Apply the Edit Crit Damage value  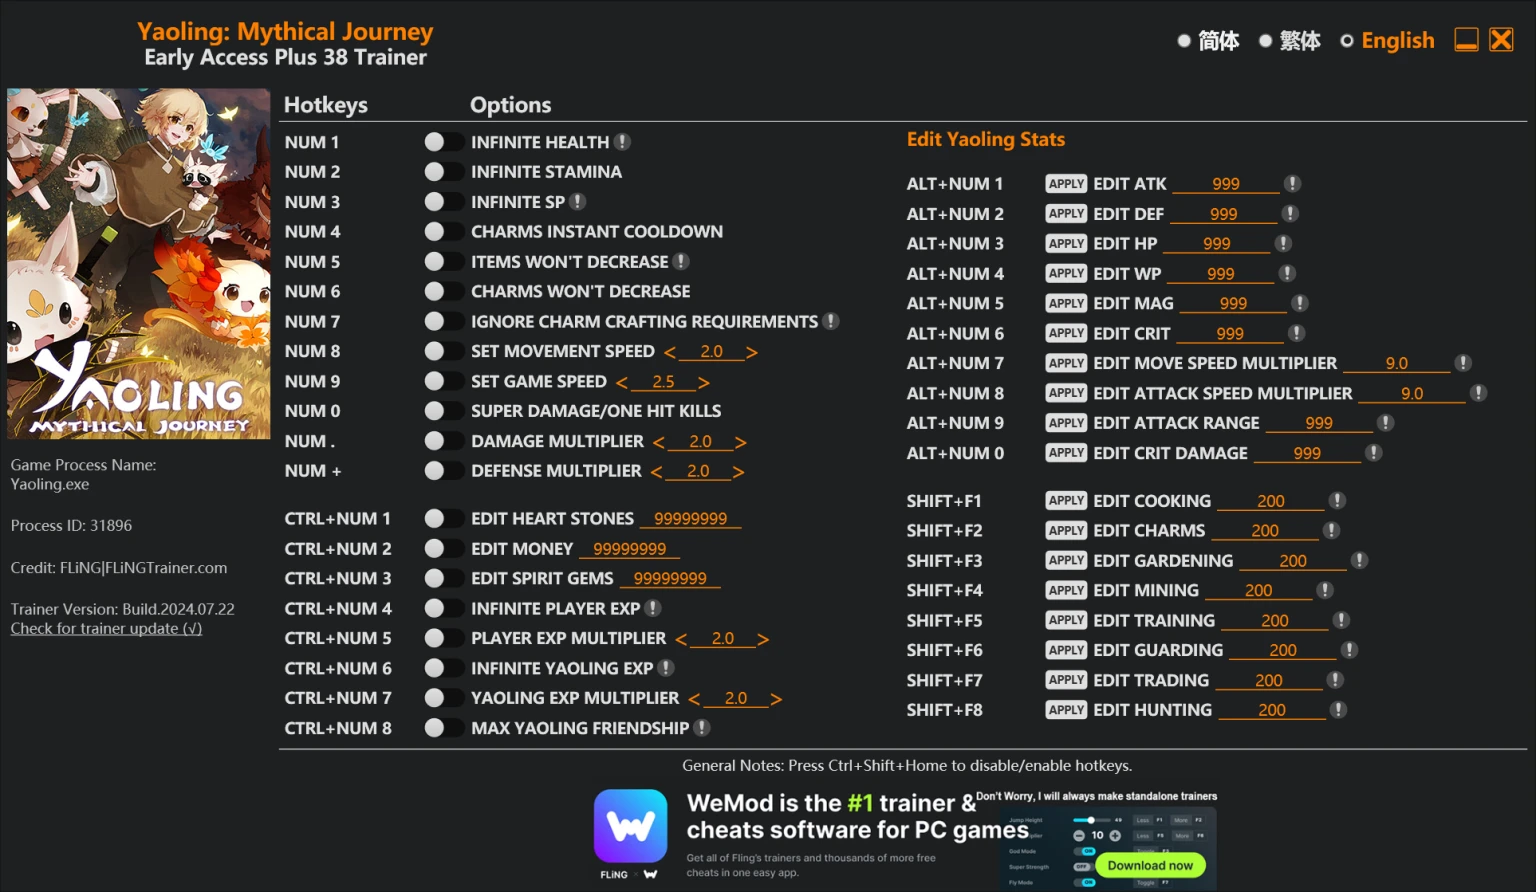1066,453
